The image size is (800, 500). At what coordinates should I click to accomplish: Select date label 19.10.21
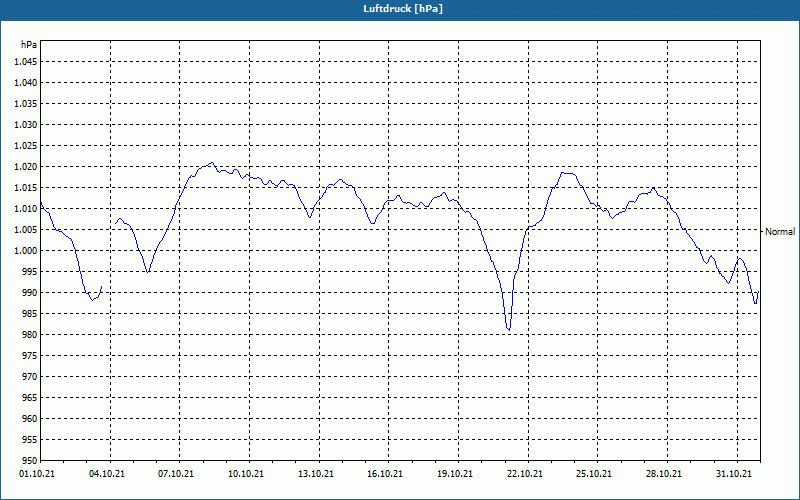pos(455,474)
